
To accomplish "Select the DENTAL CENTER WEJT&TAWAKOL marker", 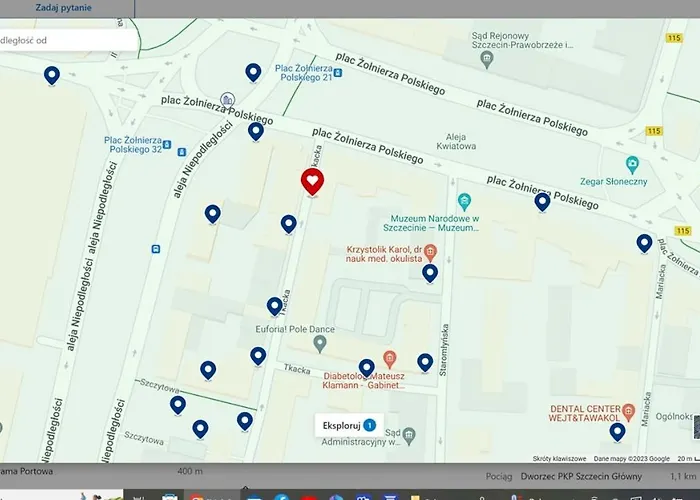I will point(628,410).
